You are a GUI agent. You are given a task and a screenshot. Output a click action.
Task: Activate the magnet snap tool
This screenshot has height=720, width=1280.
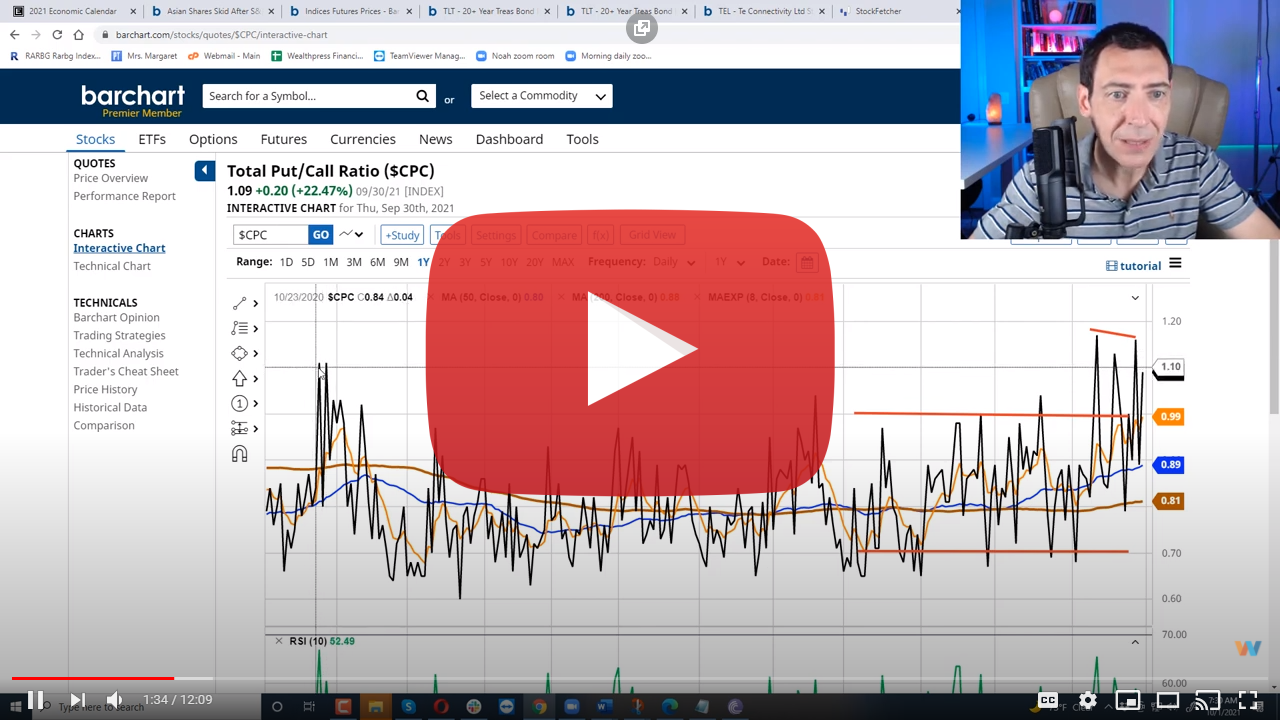(240, 454)
